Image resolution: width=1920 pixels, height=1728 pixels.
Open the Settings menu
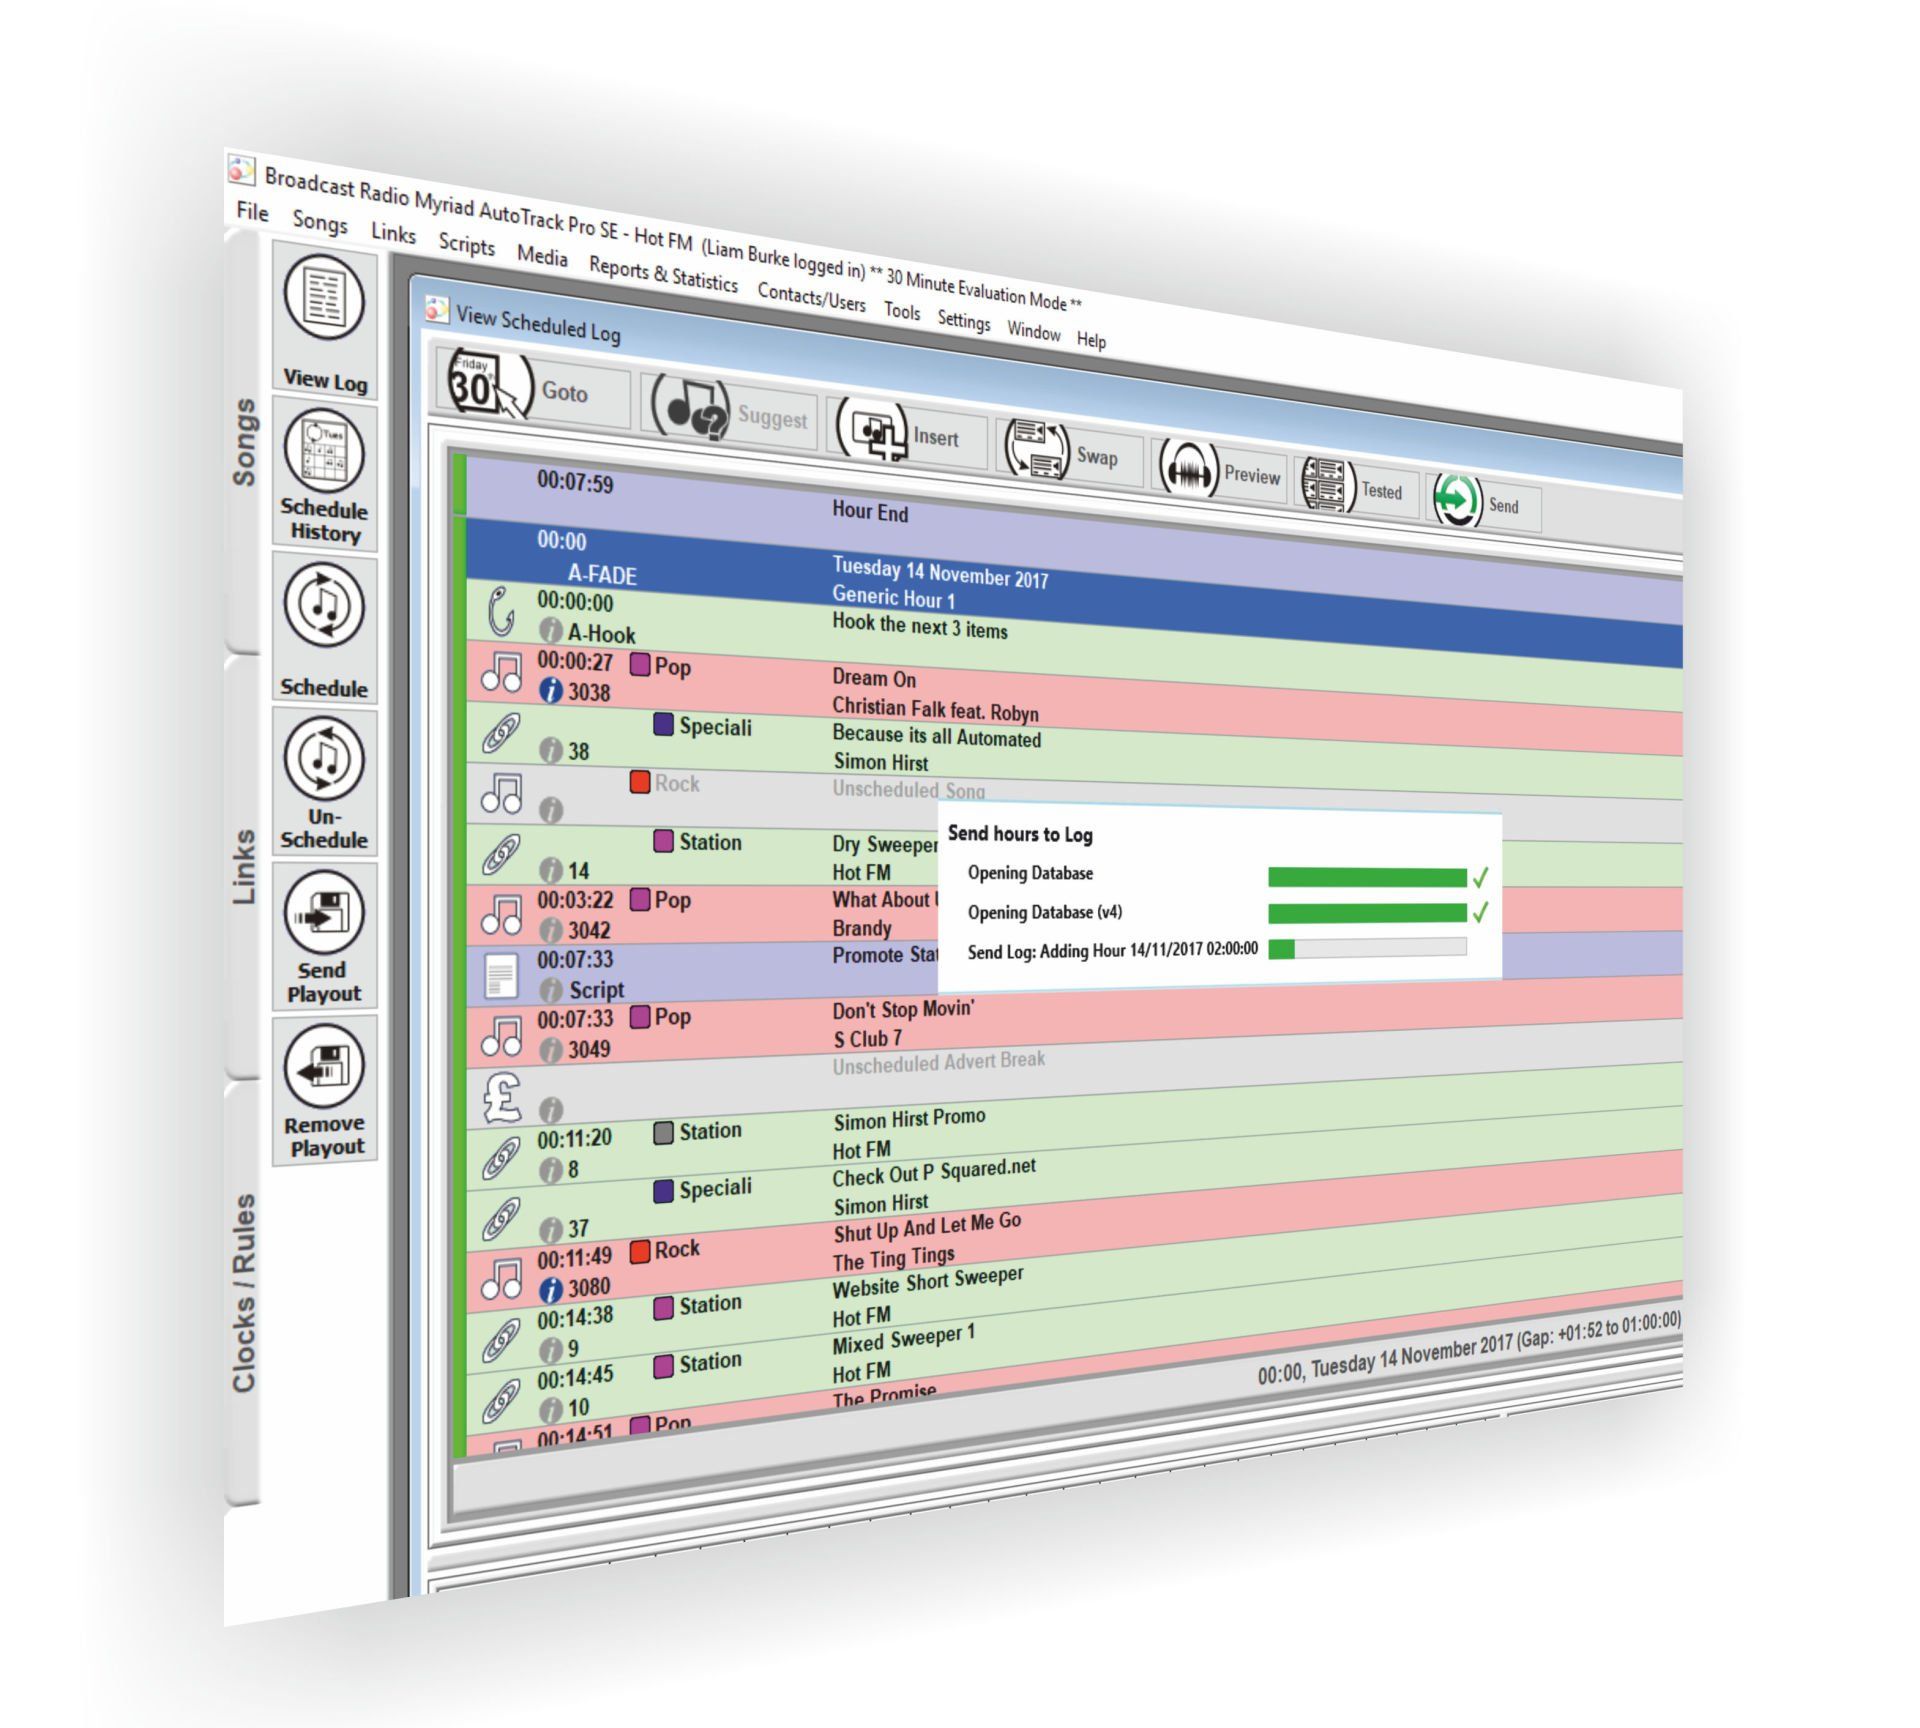pyautogui.click(x=963, y=320)
